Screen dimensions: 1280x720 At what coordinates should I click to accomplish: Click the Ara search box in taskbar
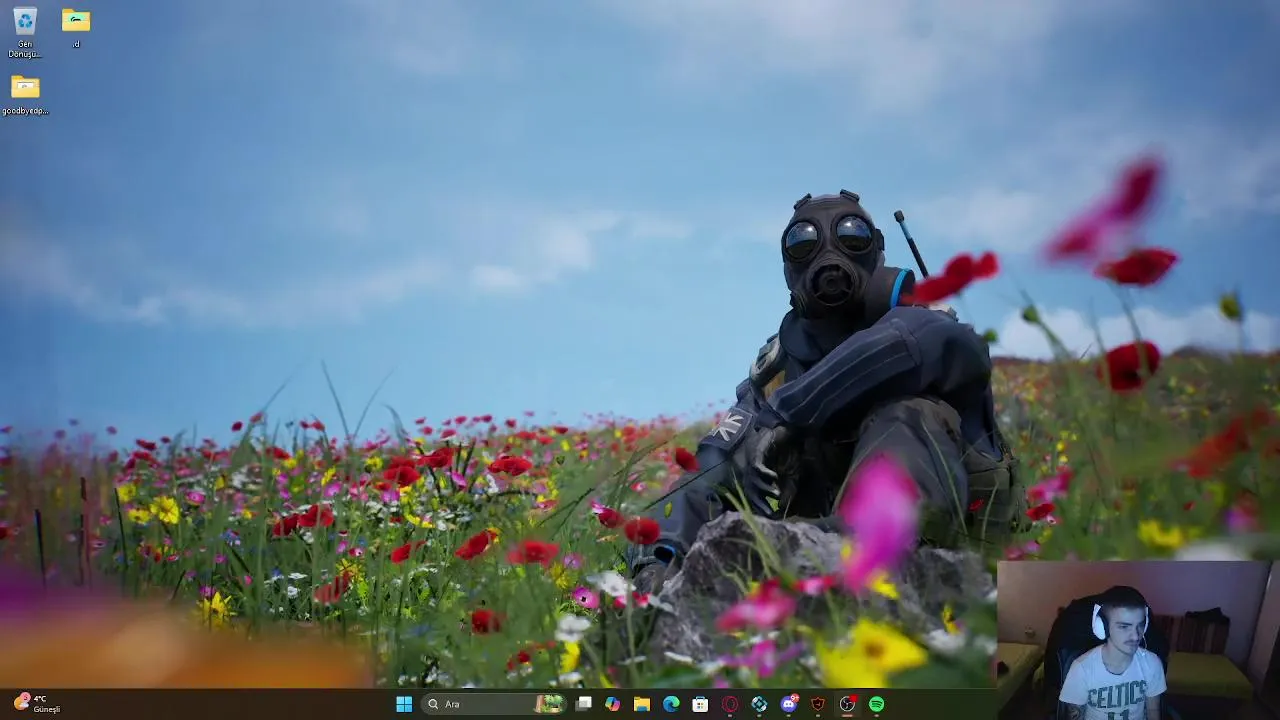(x=495, y=704)
